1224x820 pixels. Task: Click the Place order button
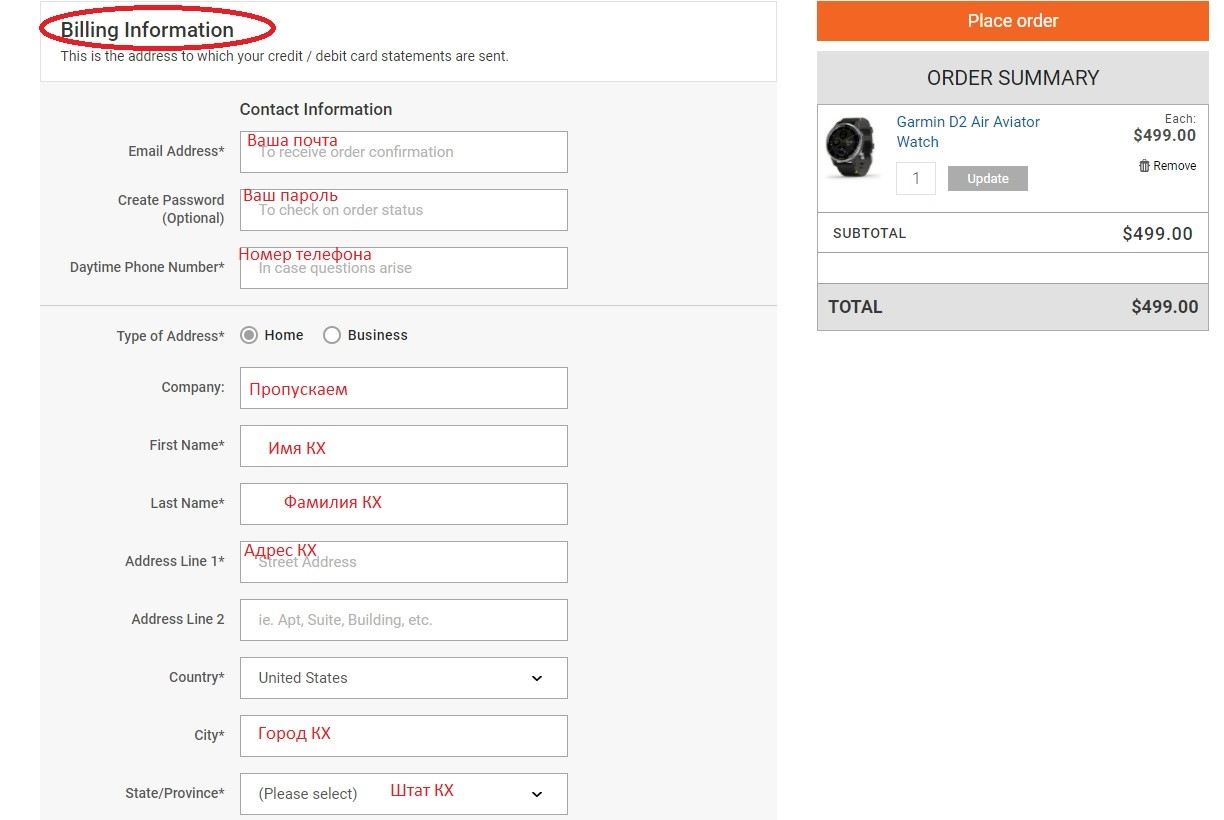pyautogui.click(x=1012, y=21)
